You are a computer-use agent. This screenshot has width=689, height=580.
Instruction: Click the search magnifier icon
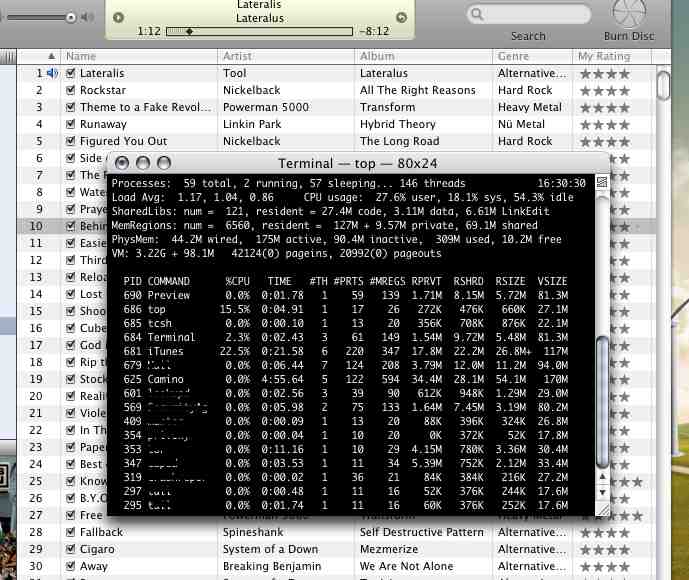click(x=477, y=14)
